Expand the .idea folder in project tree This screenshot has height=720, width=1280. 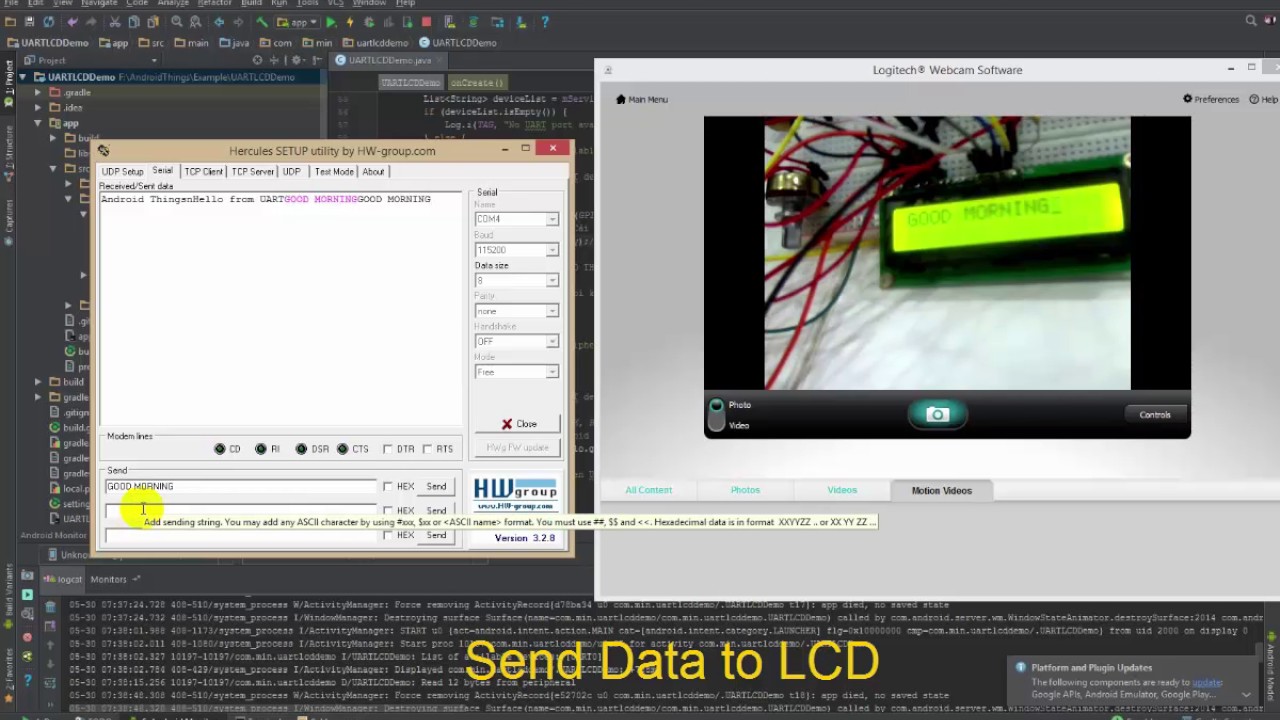tap(38, 107)
